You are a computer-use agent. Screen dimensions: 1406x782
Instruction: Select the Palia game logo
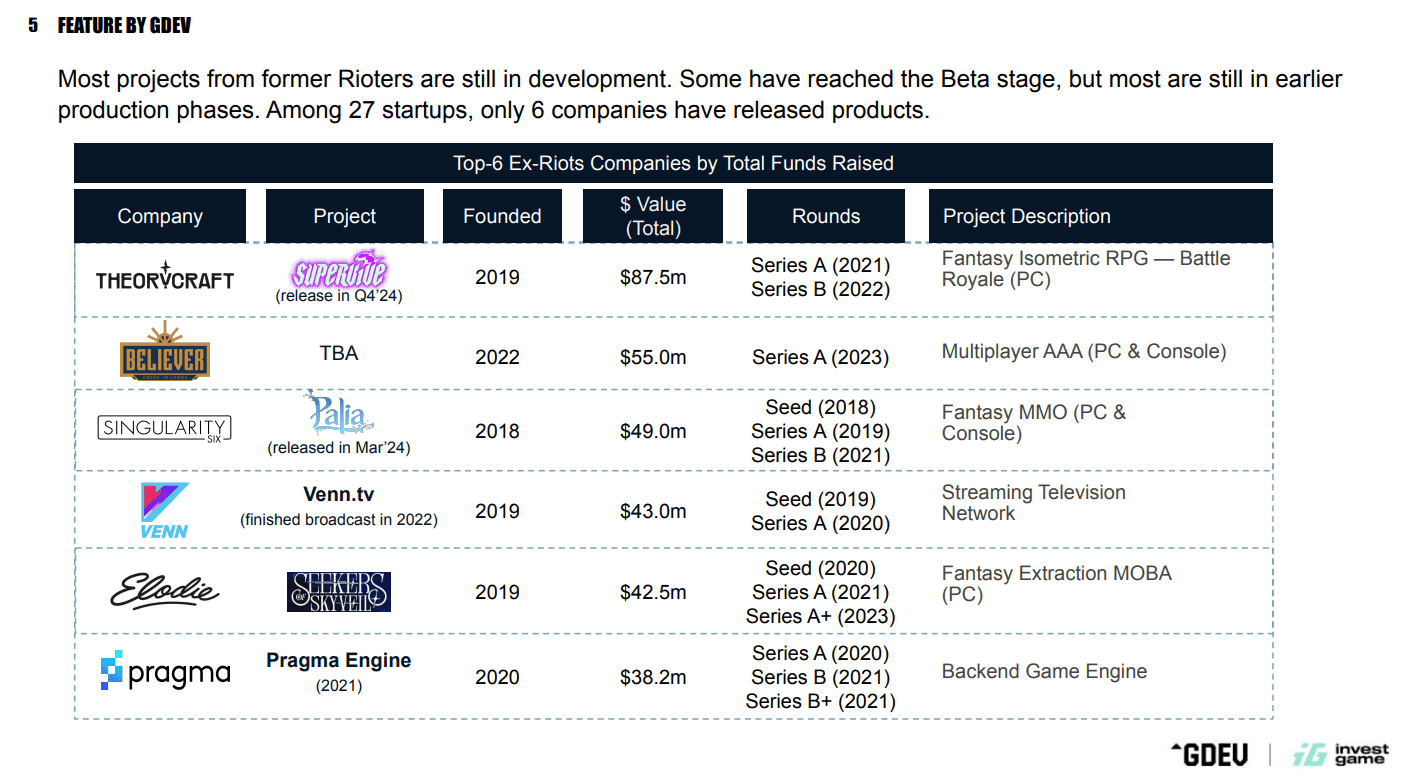pos(338,414)
